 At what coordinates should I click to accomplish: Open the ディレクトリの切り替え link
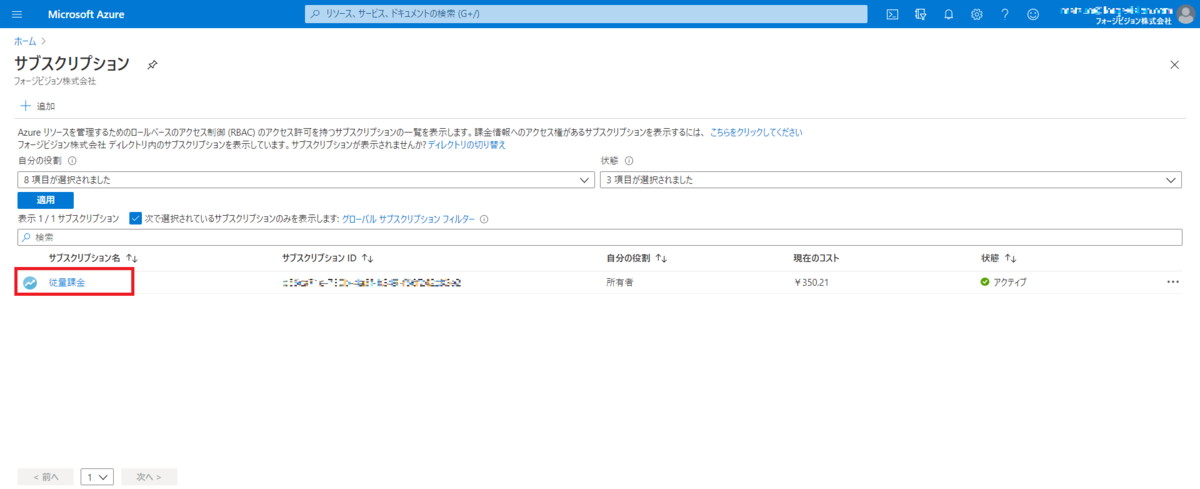tap(467, 145)
